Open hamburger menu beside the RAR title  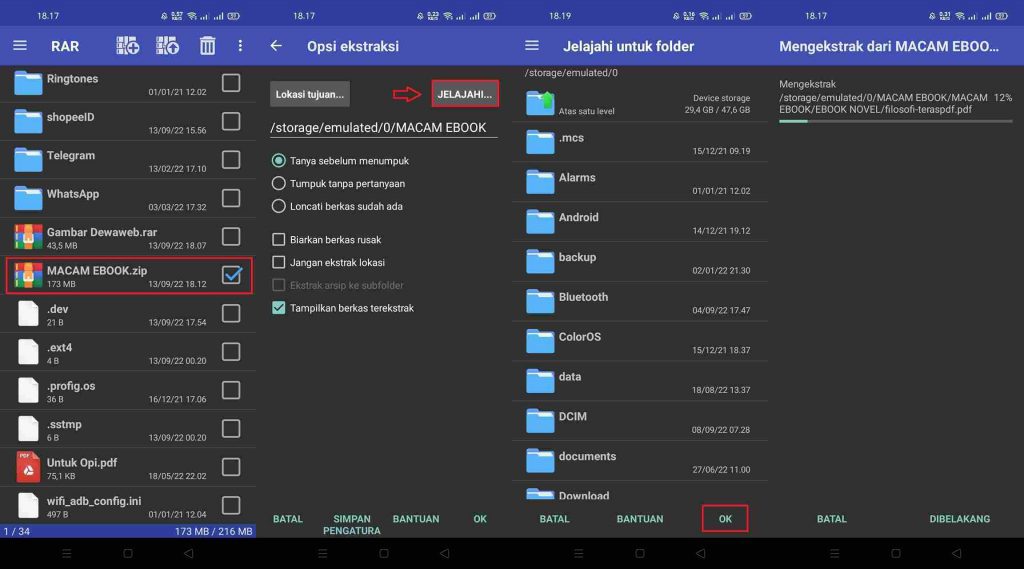20,46
